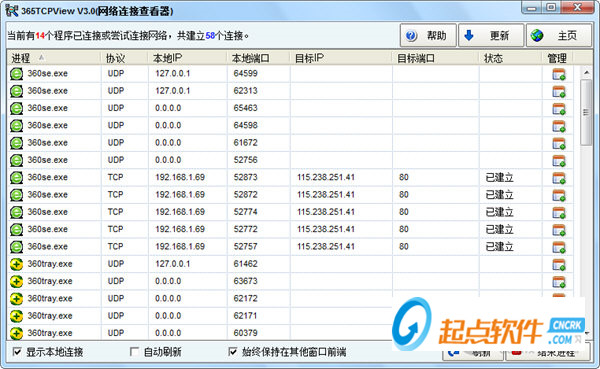Toggle 始终保持在其他窗口前端 checkbox
This screenshot has height=369, width=600.
tap(233, 351)
